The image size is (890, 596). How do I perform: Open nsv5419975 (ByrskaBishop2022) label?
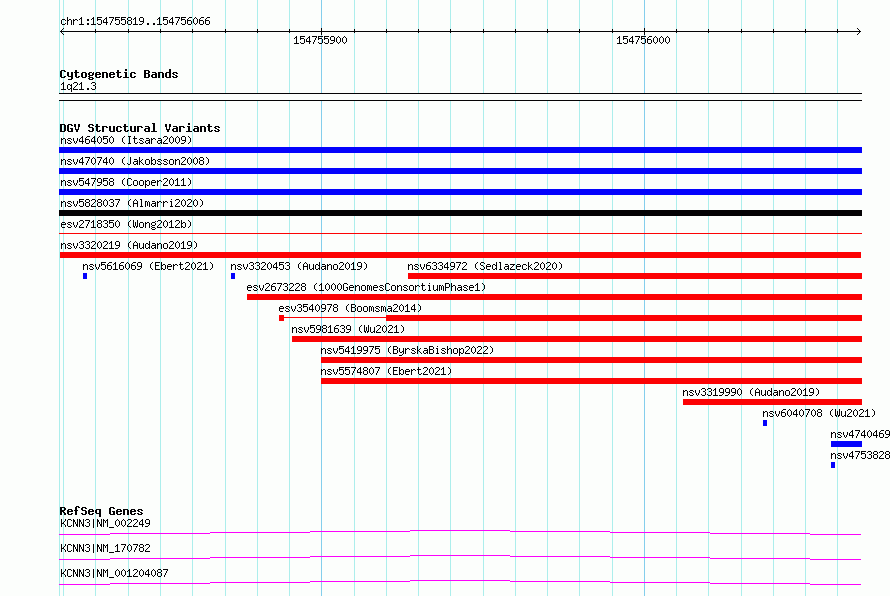click(x=407, y=350)
